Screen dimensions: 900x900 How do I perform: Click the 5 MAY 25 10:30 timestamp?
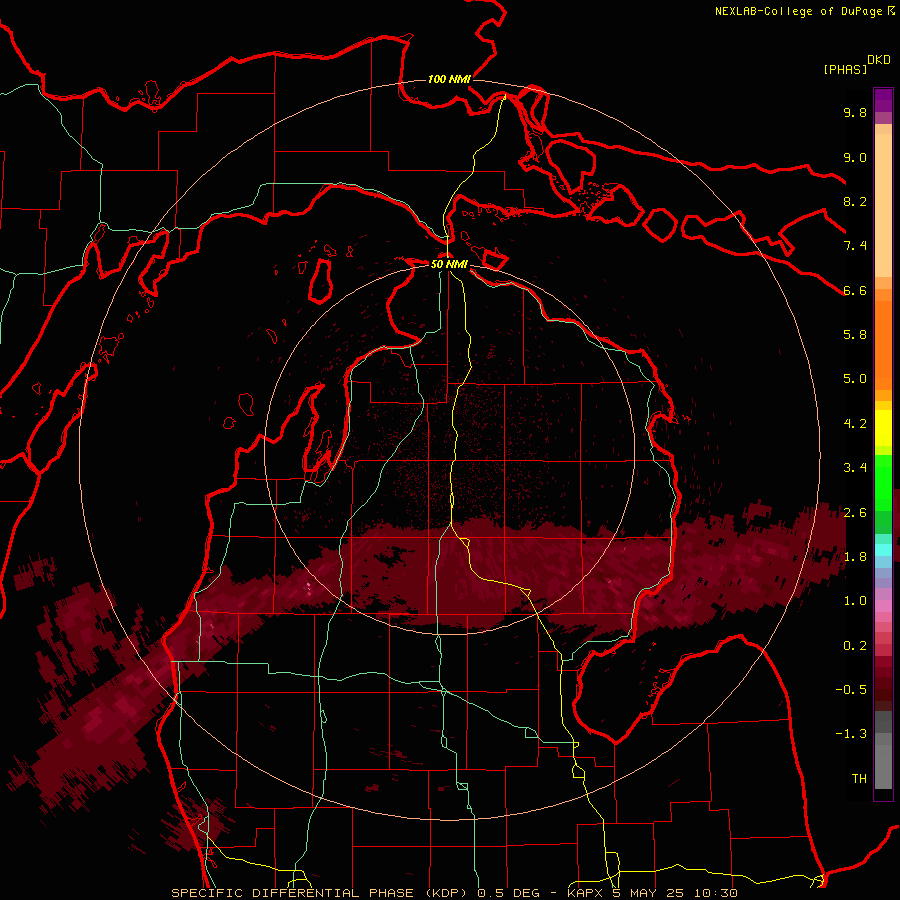click(674, 893)
